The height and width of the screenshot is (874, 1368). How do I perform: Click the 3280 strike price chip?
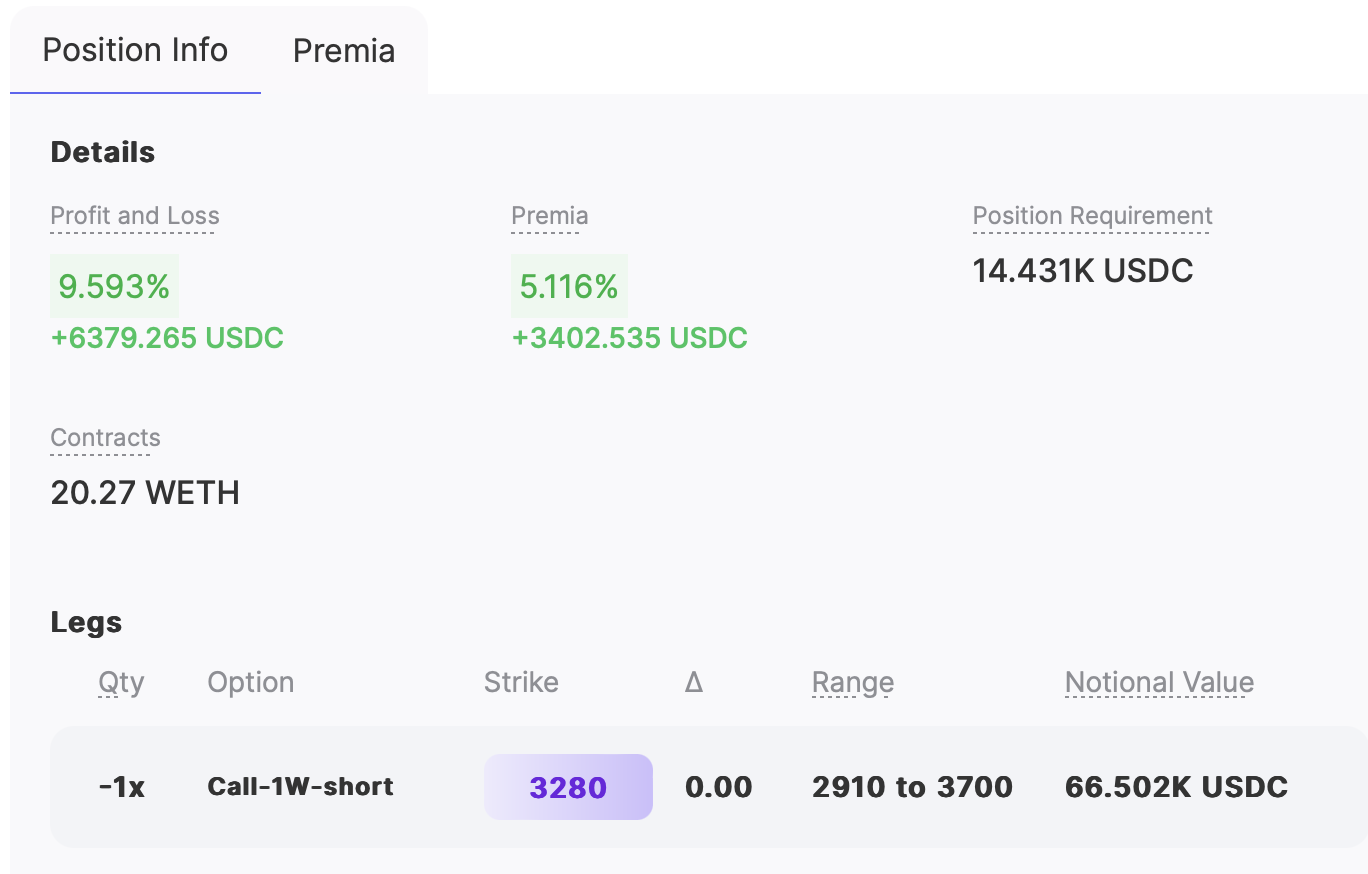pos(568,787)
